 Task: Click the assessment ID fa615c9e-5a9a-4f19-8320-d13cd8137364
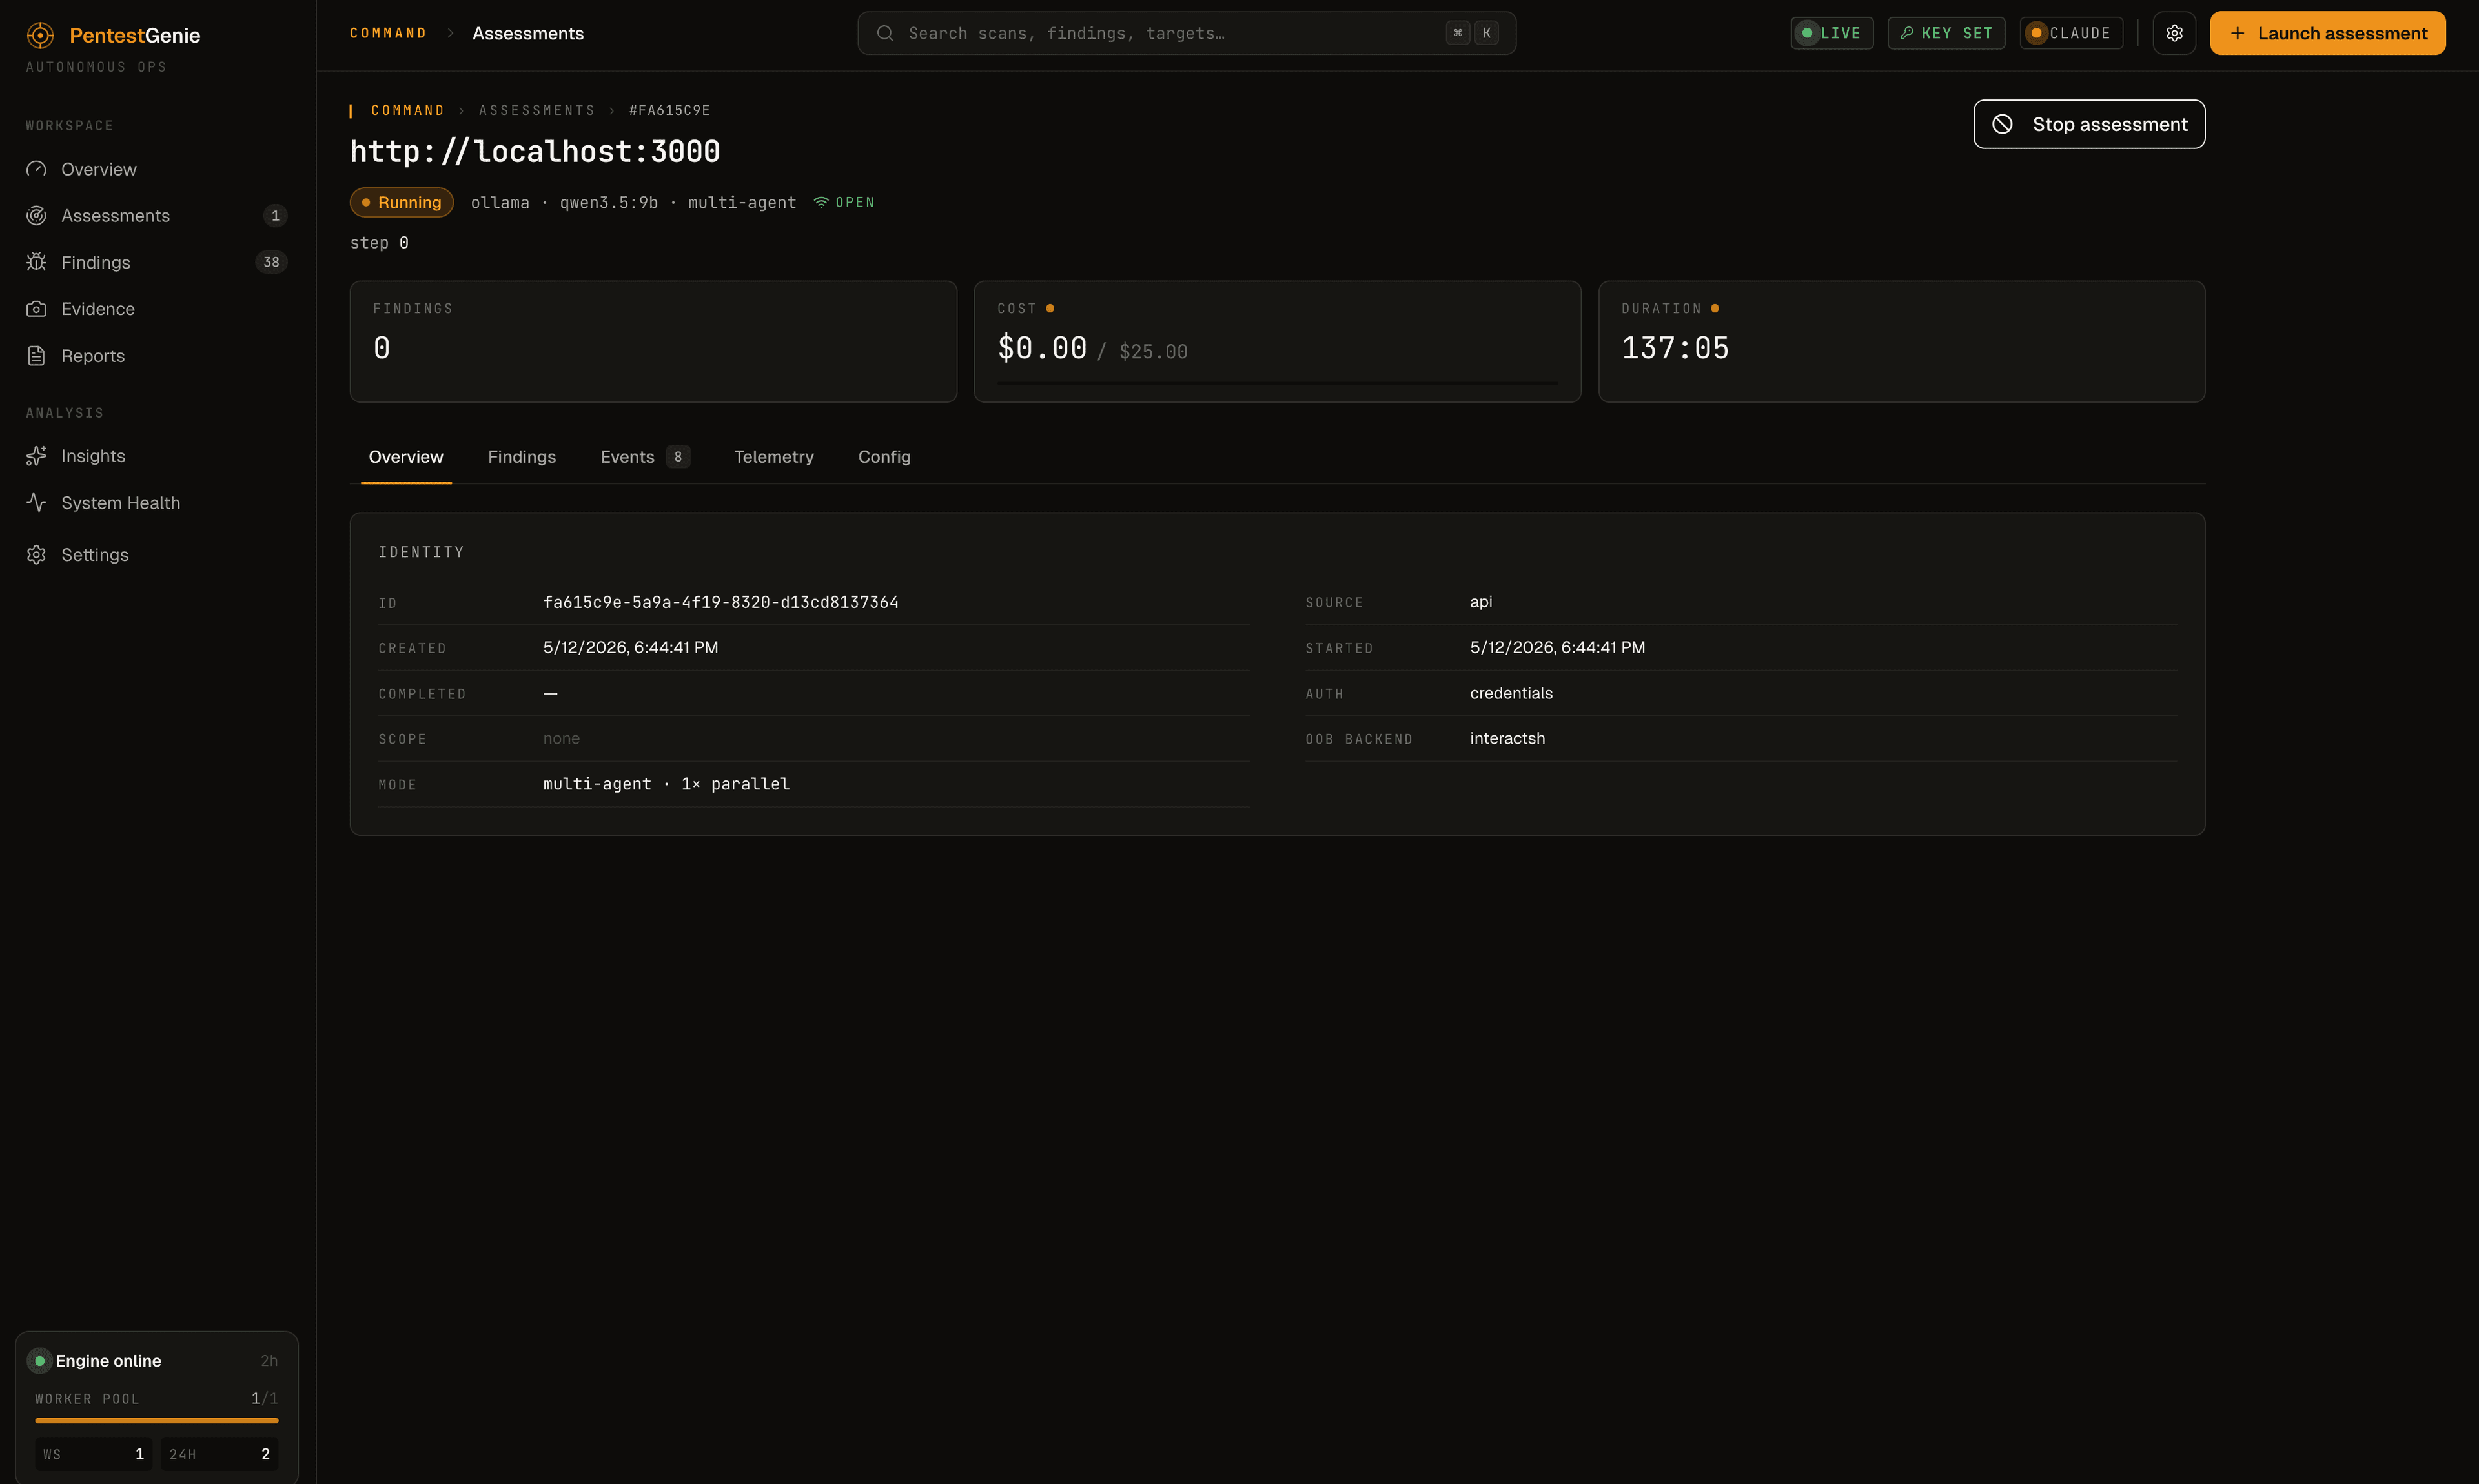(x=721, y=602)
